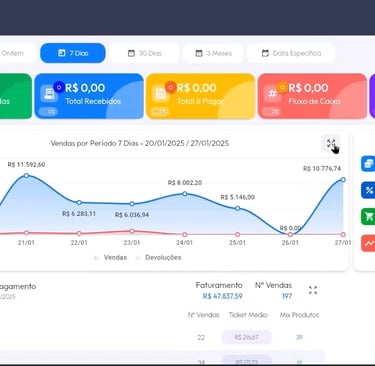Screen dimensions: 375x366
Task: Open the Total à Pagar yellow card
Action: 200,96
